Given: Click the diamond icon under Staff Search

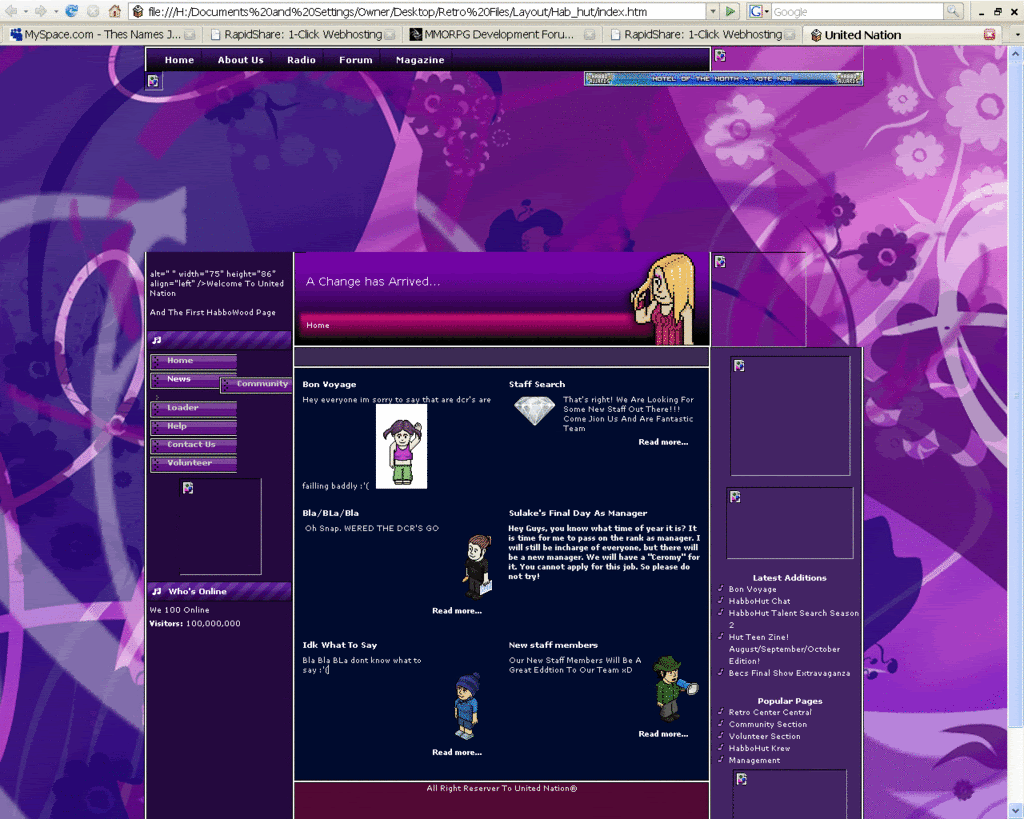Looking at the screenshot, I should click(x=534, y=410).
